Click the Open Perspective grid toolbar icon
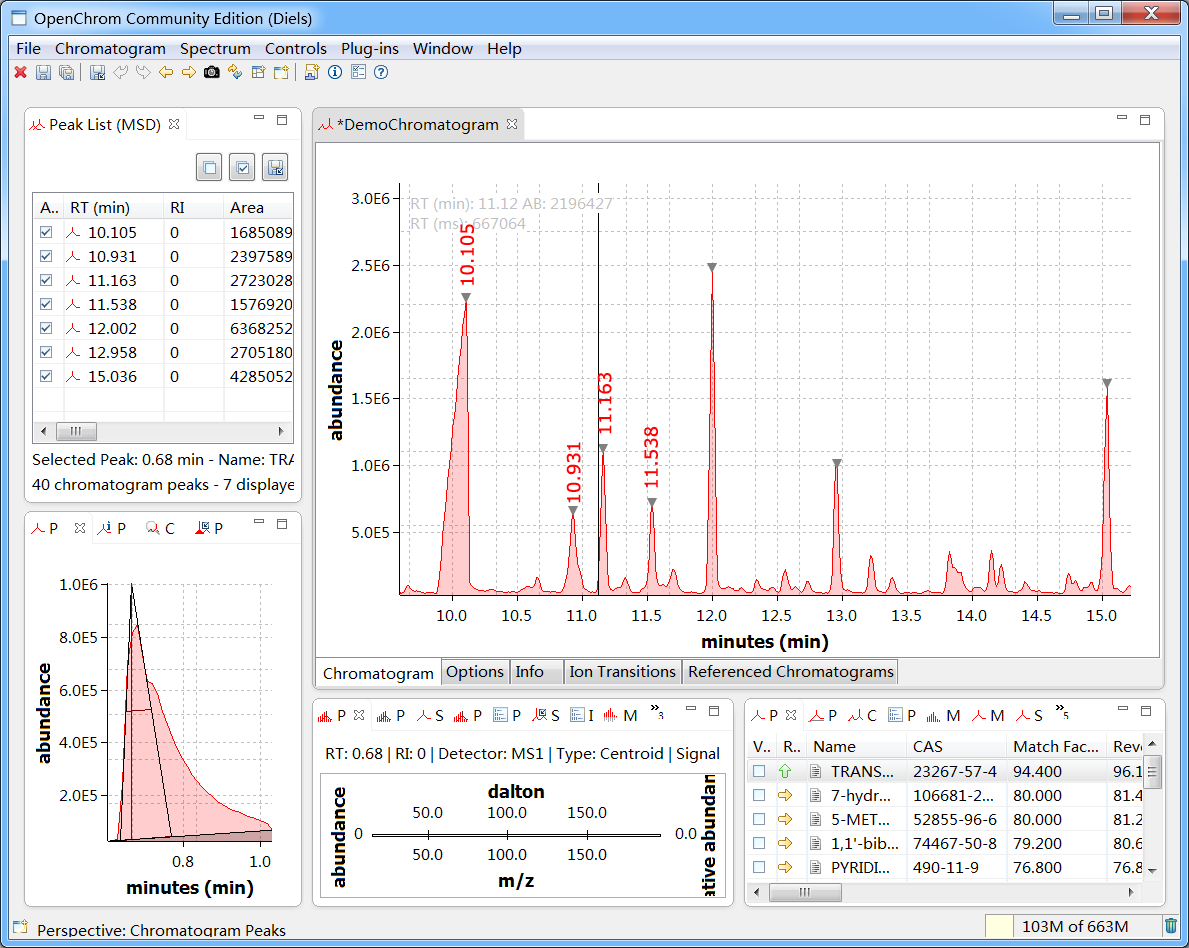This screenshot has height=948, width=1189. click(259, 72)
